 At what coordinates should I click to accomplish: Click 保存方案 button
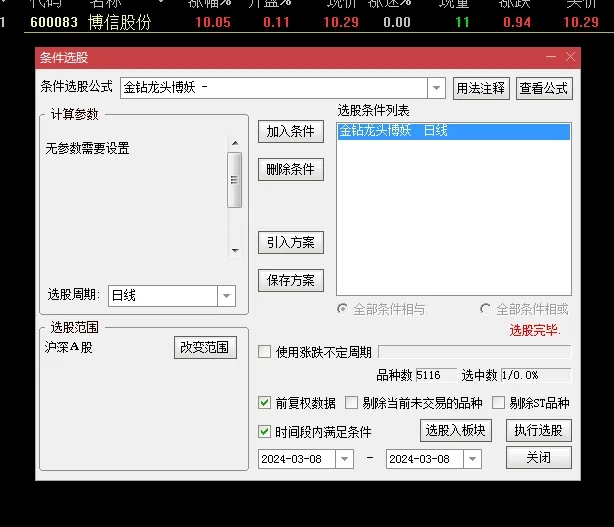(290, 281)
